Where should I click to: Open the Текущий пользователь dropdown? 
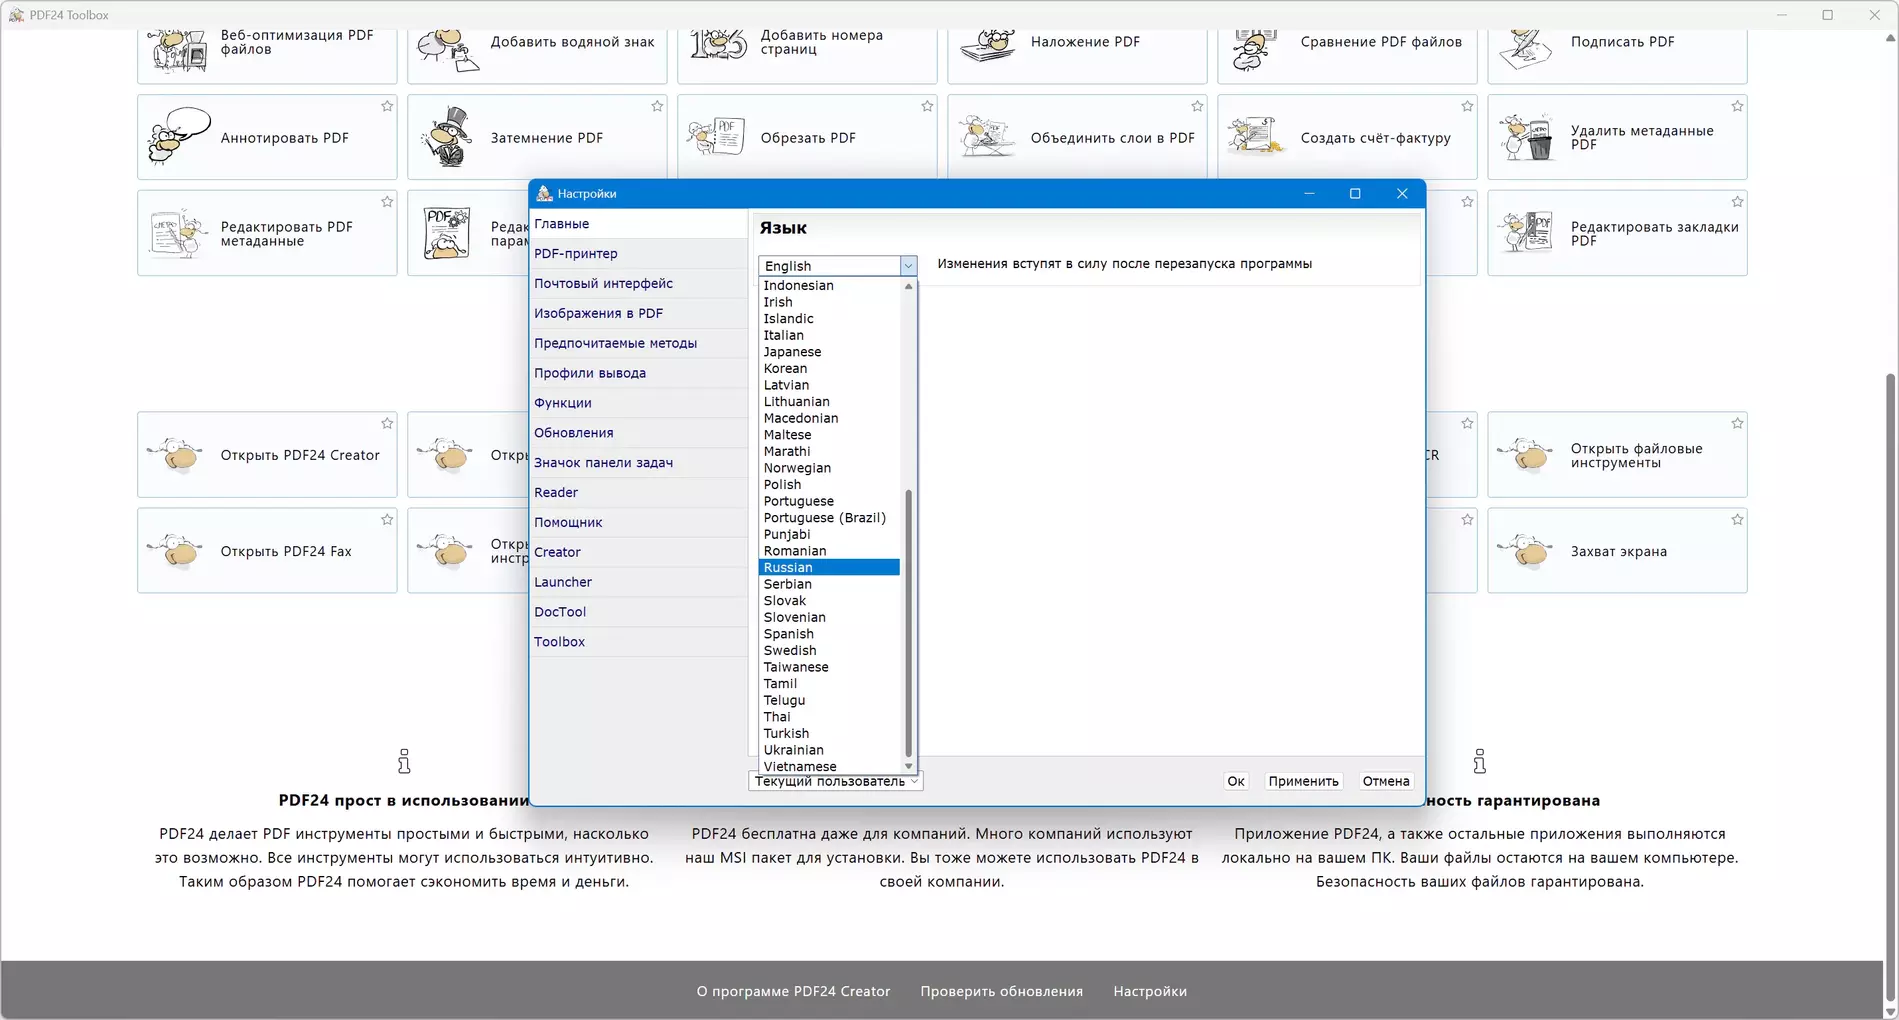tap(835, 782)
